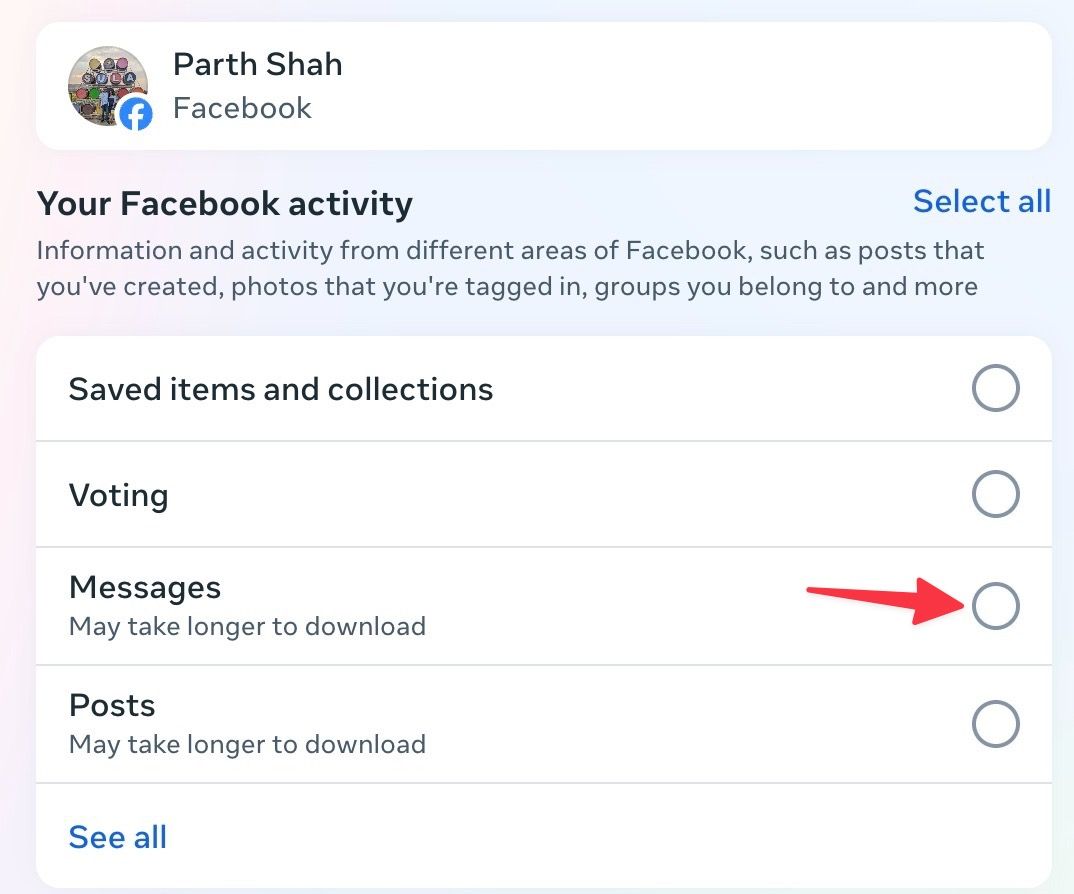1074x894 pixels.
Task: Click the Facebook account name text
Action: pos(242,108)
